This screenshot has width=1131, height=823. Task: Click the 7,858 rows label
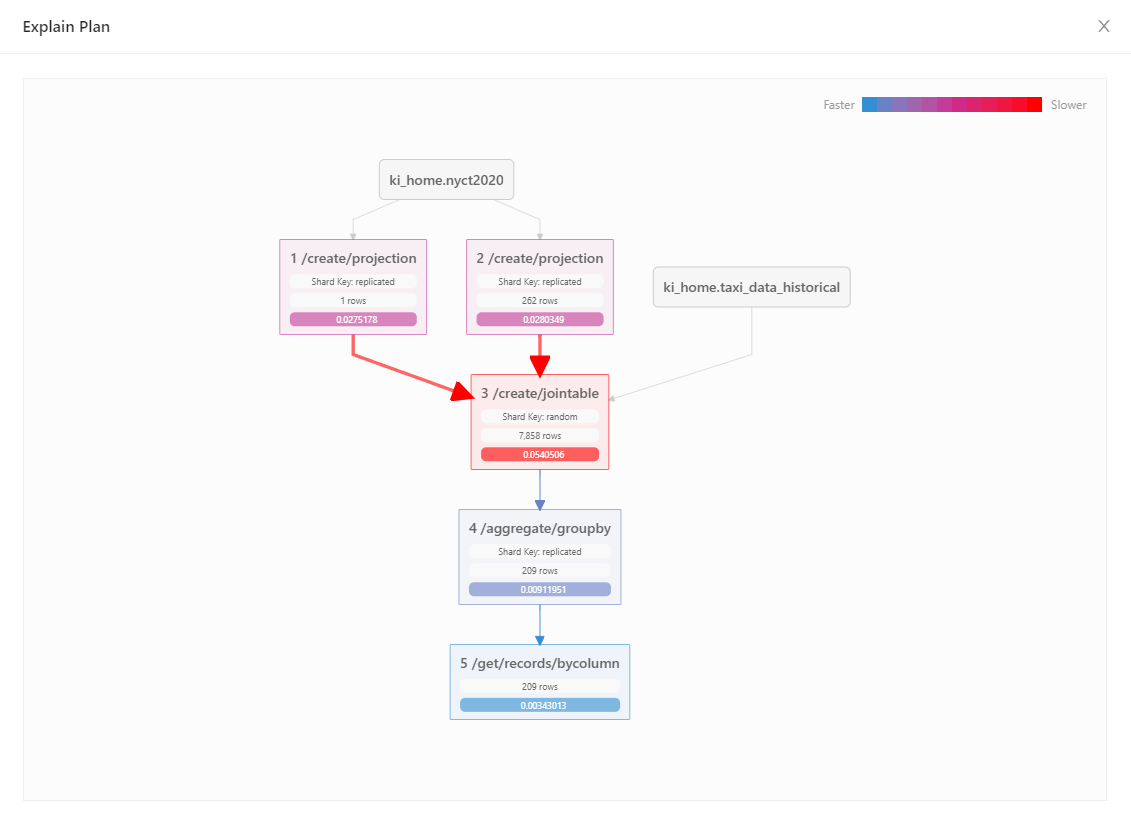(539, 435)
